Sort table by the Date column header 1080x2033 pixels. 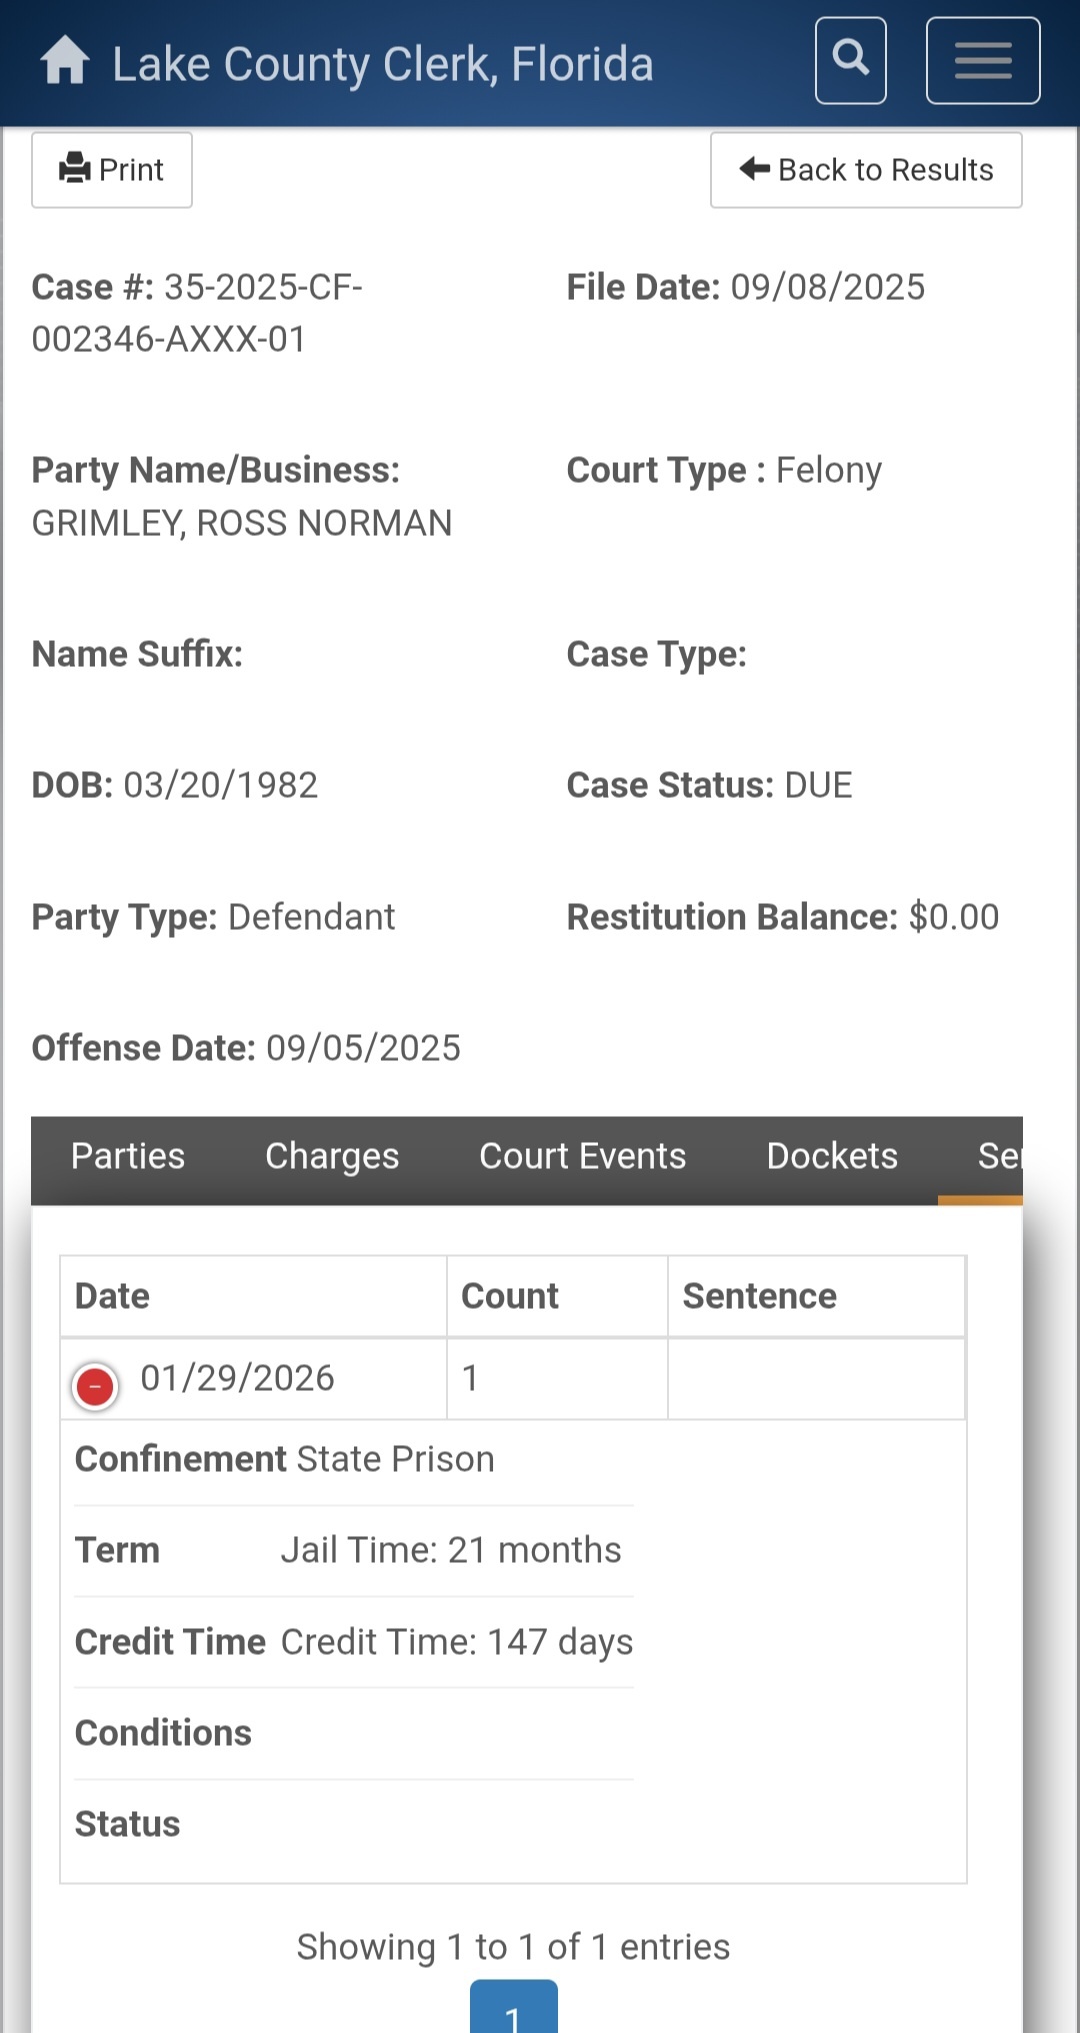[x=113, y=1296]
